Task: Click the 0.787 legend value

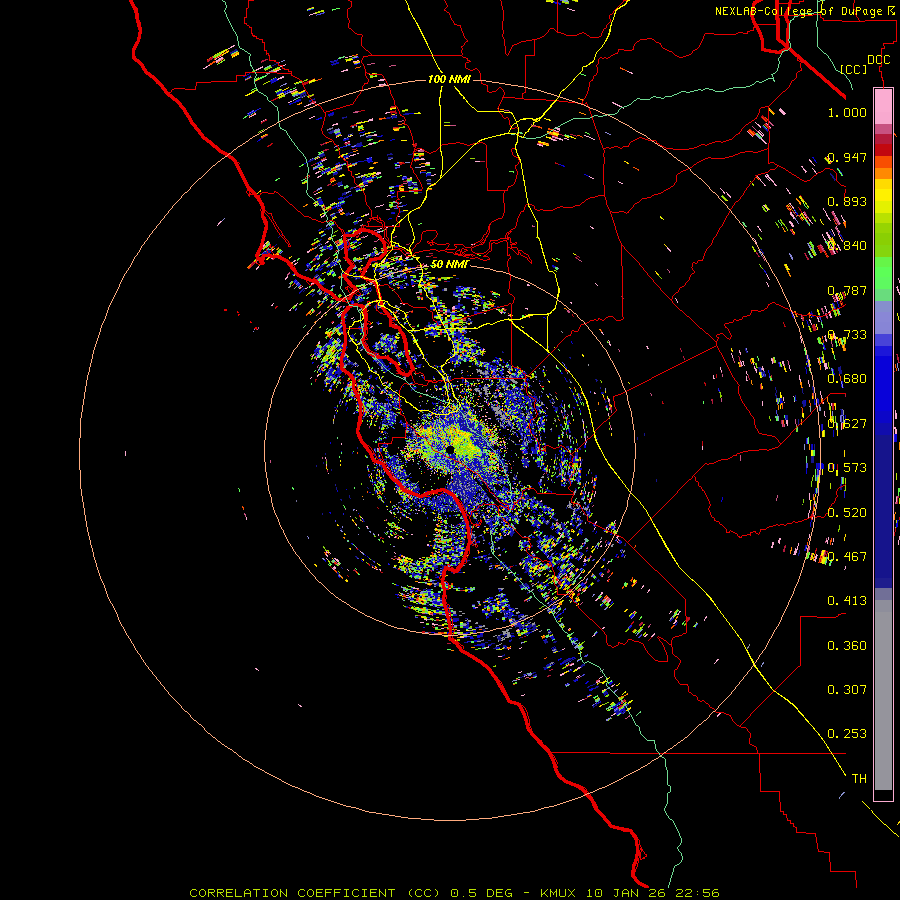Action: pyautogui.click(x=847, y=290)
